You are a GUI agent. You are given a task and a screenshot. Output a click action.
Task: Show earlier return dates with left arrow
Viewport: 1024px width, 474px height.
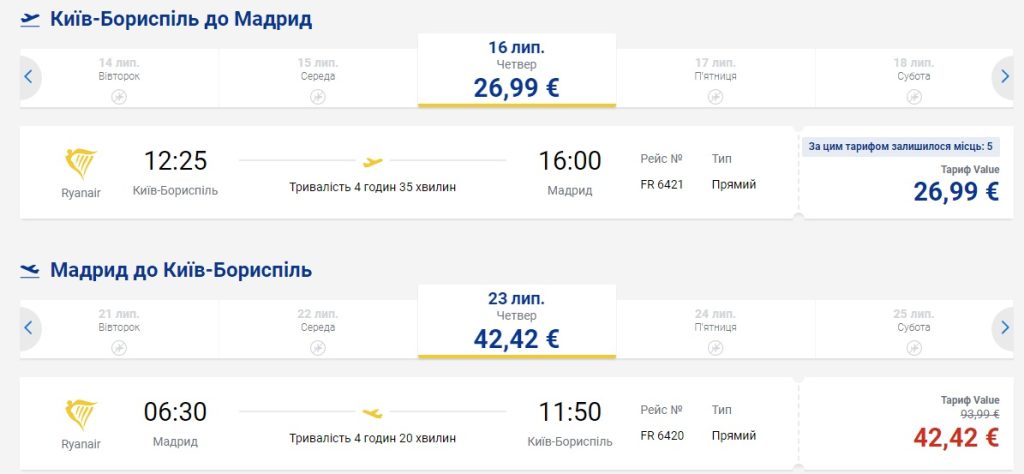pos(28,327)
